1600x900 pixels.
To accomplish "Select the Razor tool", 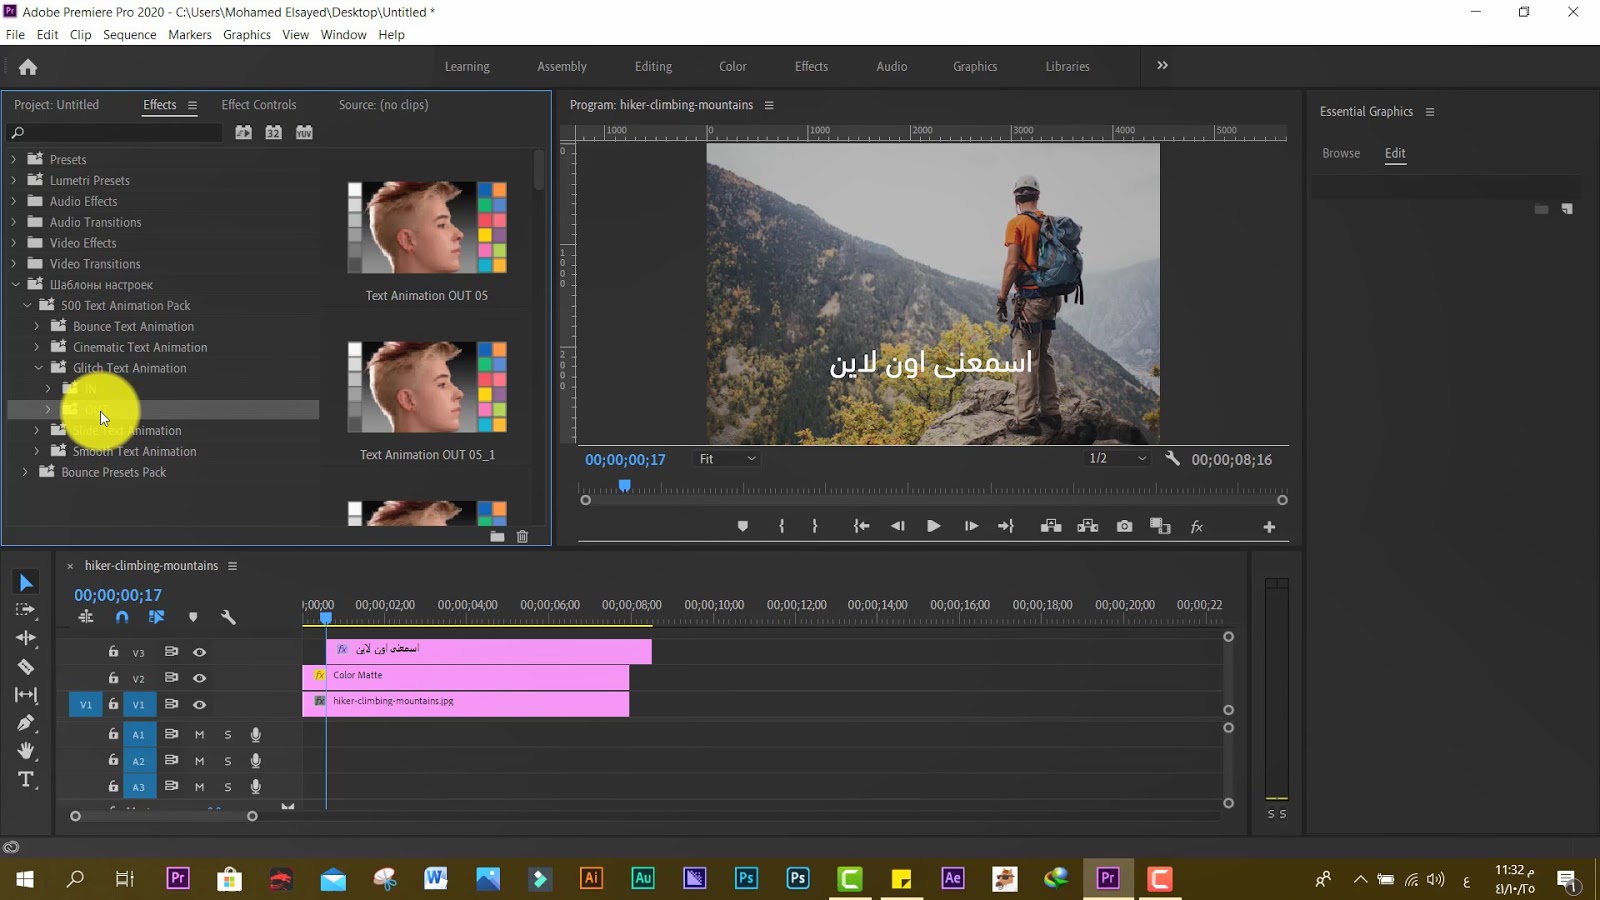I will (26, 667).
